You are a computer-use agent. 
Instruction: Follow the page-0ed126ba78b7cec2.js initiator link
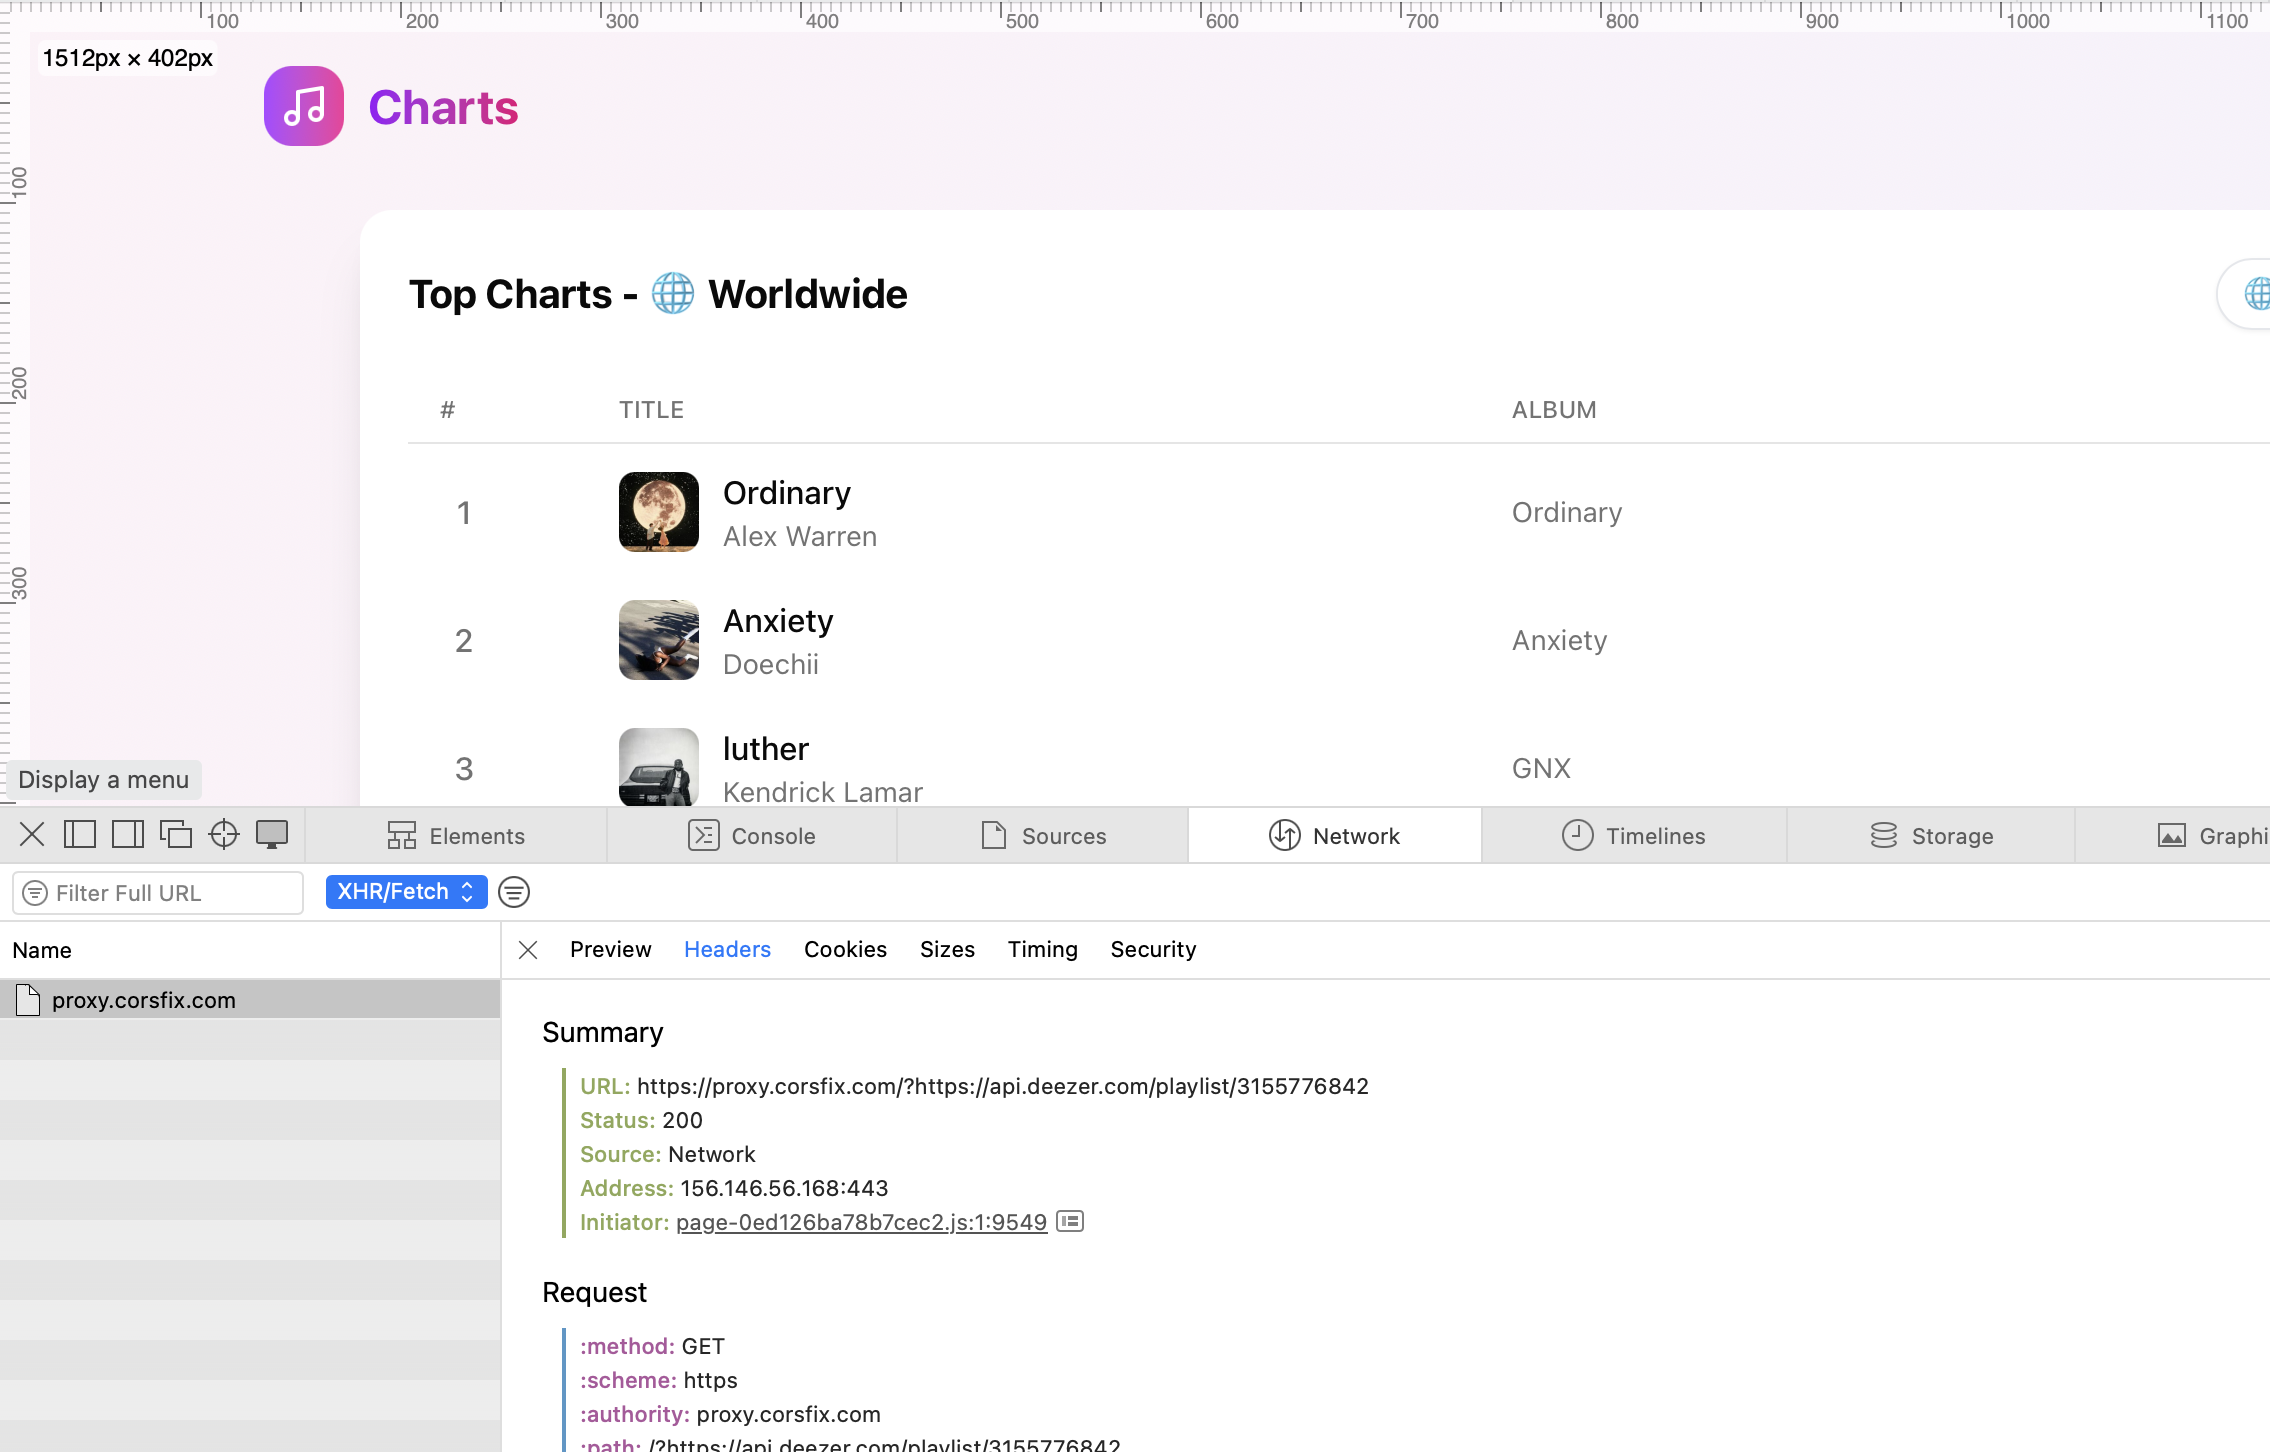click(861, 1222)
